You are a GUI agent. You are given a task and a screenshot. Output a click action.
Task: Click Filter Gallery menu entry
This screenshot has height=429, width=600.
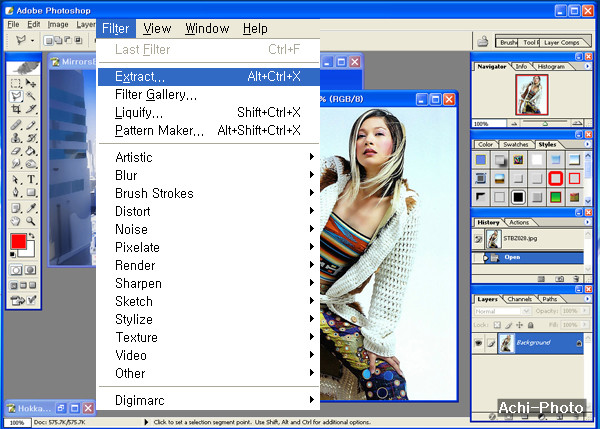click(156, 94)
